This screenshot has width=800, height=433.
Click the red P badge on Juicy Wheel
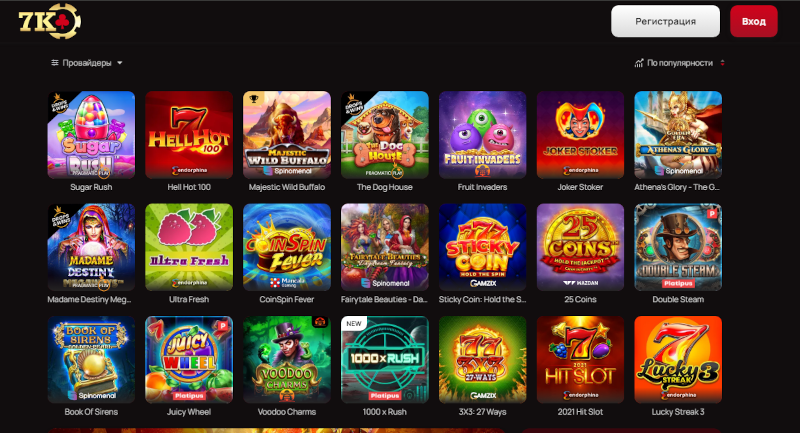tap(223, 326)
